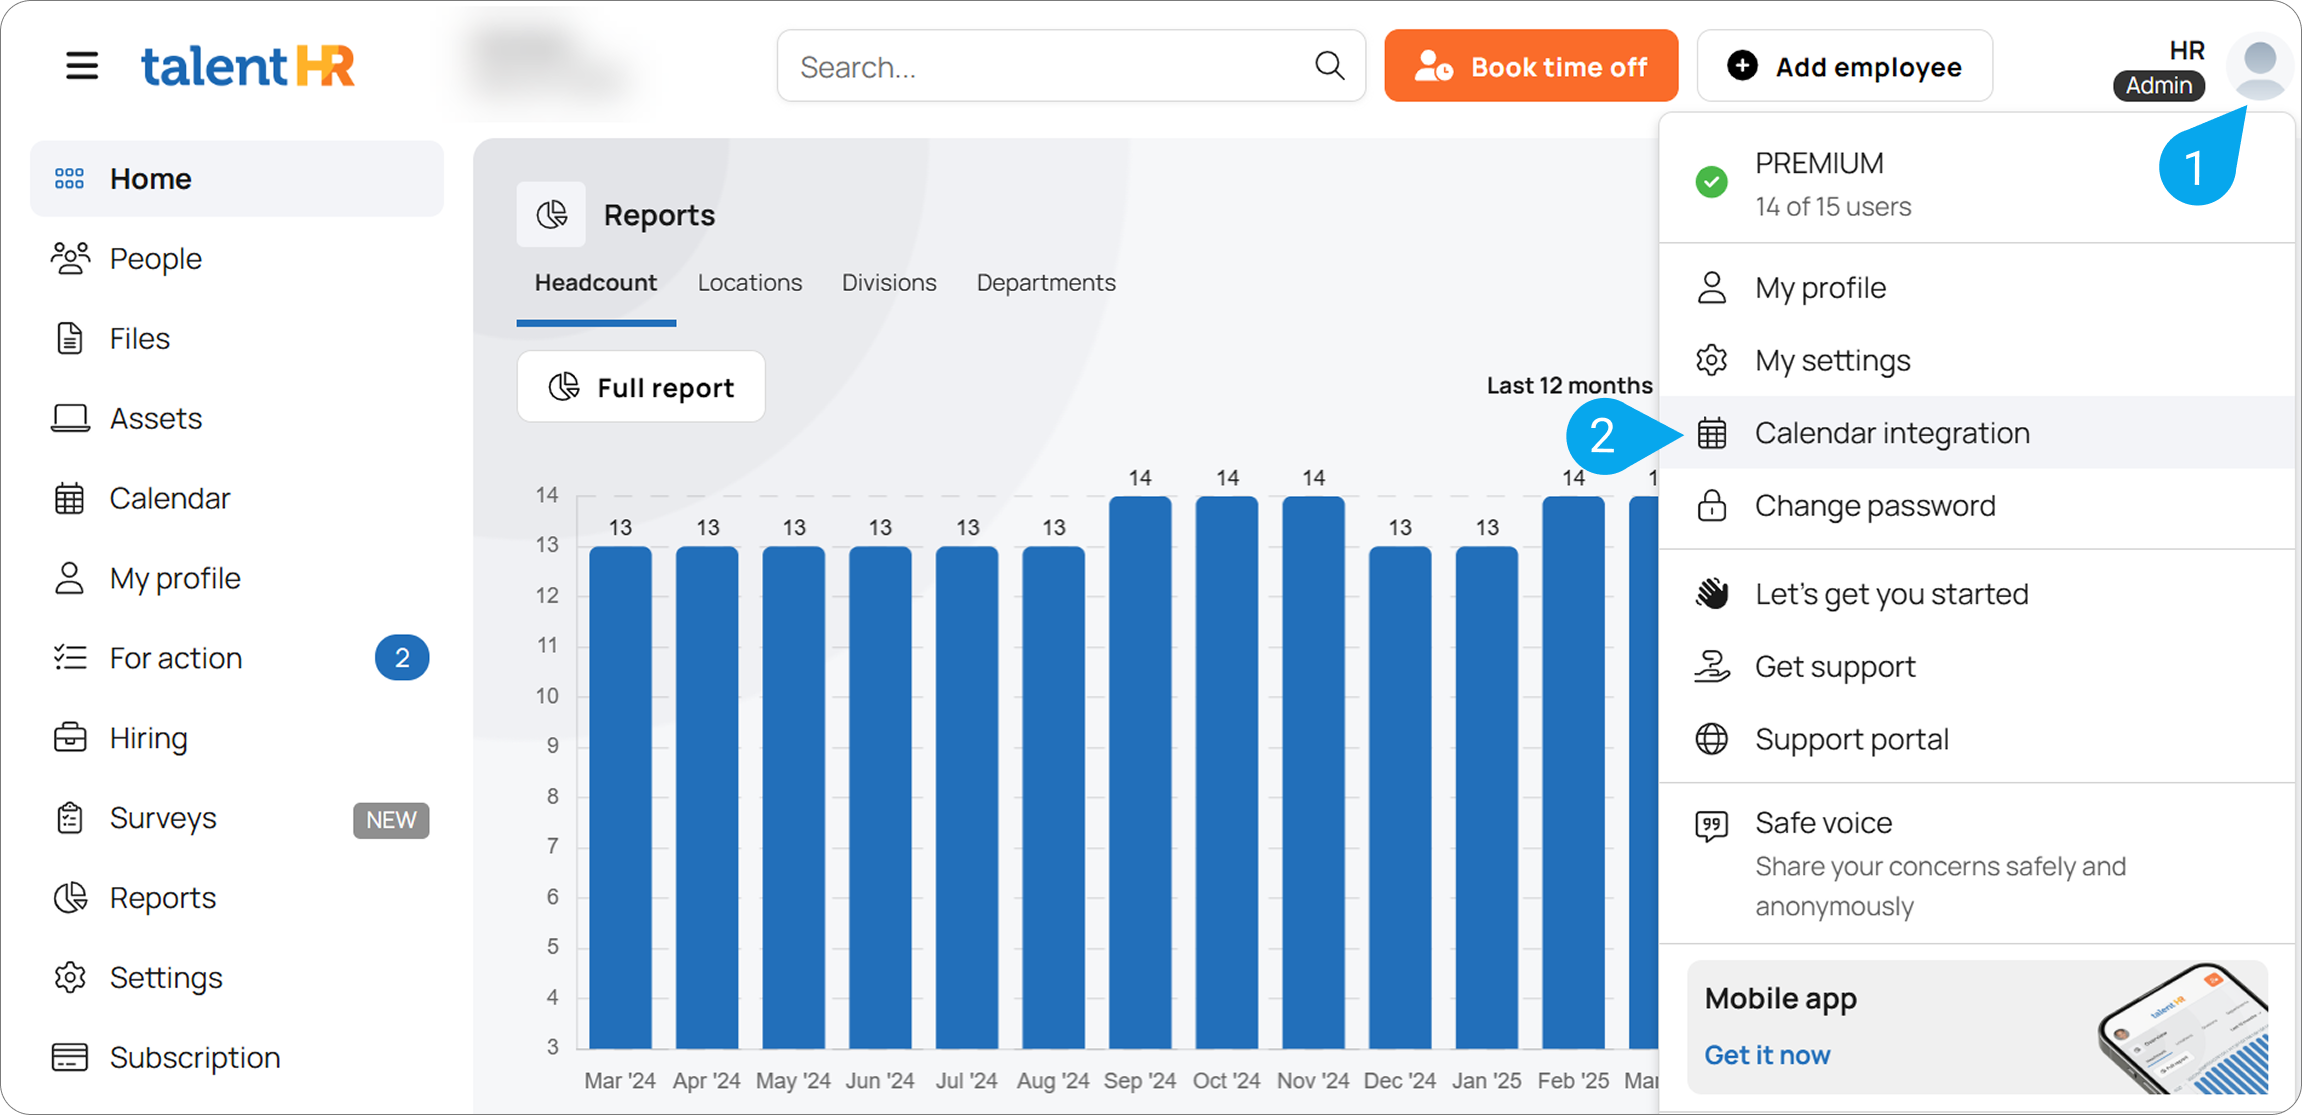Click the Search input field
Image resolution: width=2302 pixels, height=1115 pixels.
[1071, 66]
